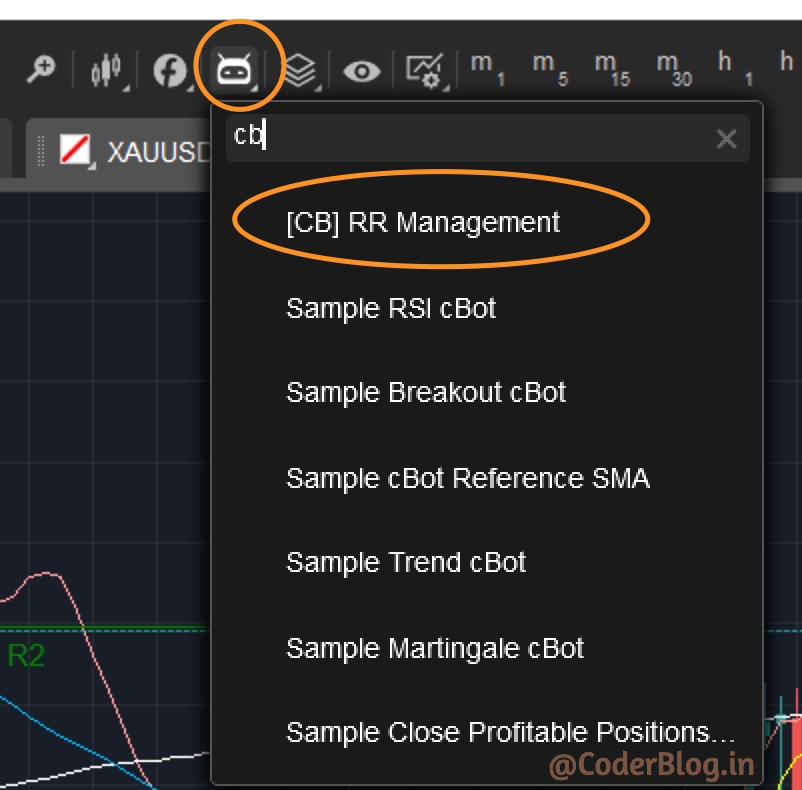Select the m30 timeframe
This screenshot has height=790, width=802.
click(x=675, y=68)
